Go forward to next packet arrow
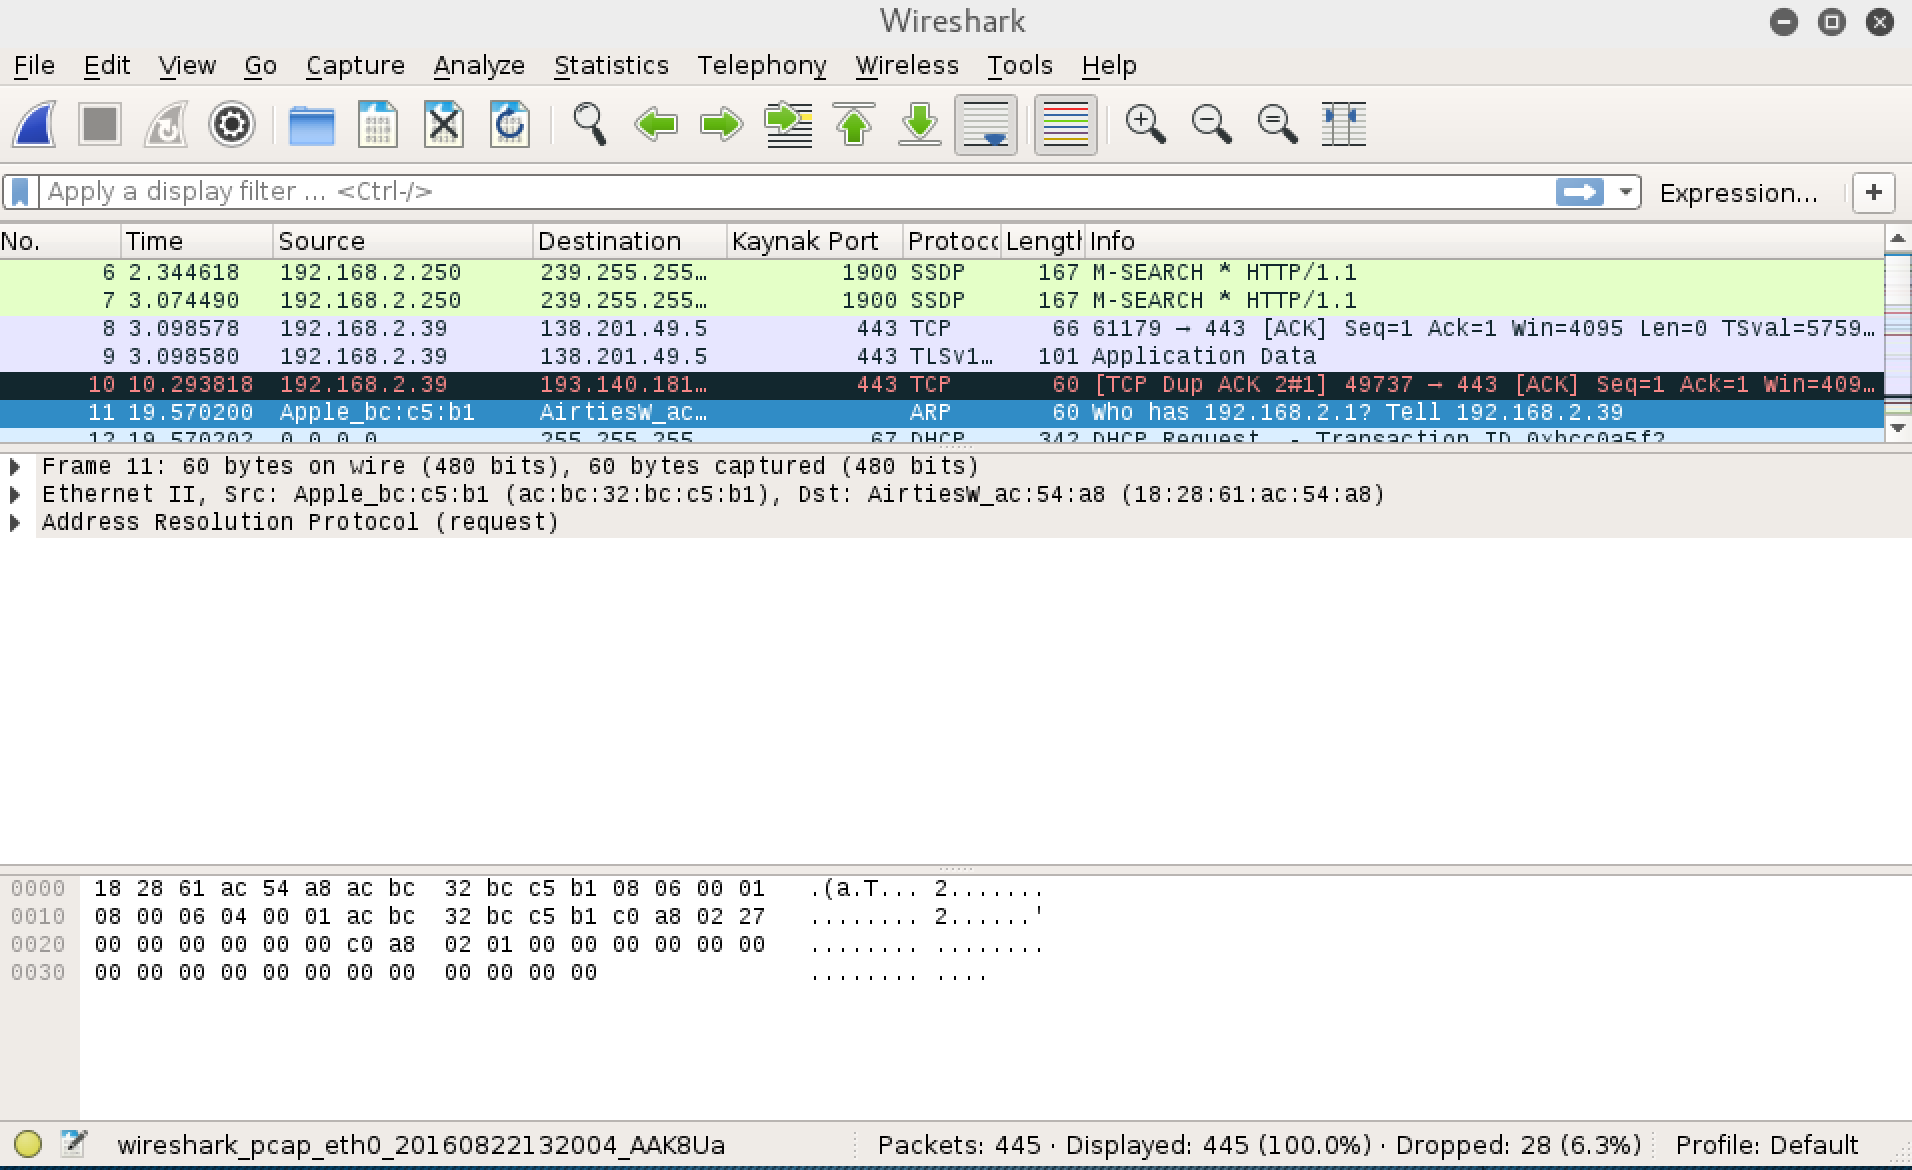 721,125
